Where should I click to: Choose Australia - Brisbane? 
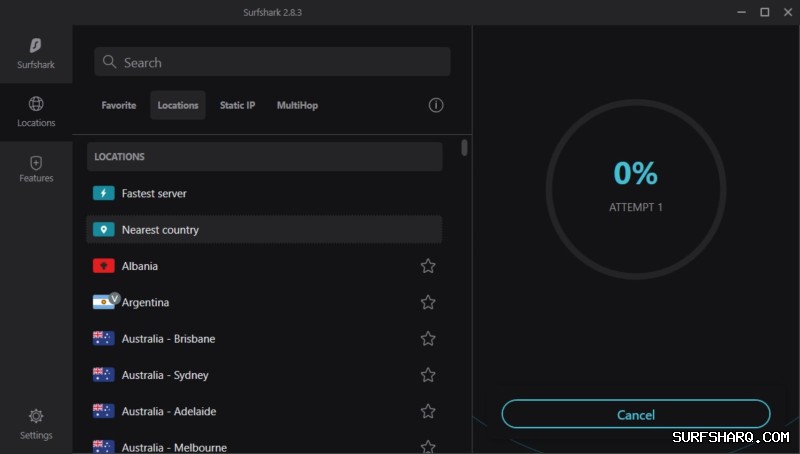(264, 338)
